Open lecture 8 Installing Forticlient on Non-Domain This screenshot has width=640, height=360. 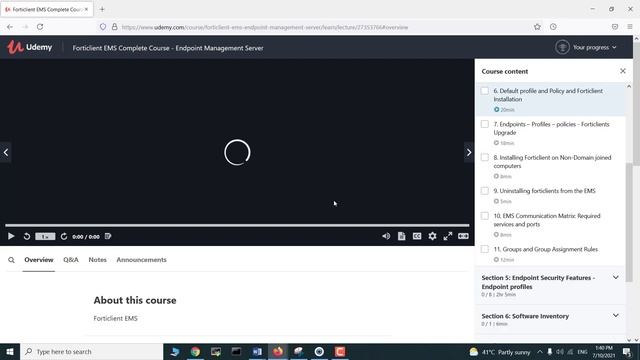(552, 162)
